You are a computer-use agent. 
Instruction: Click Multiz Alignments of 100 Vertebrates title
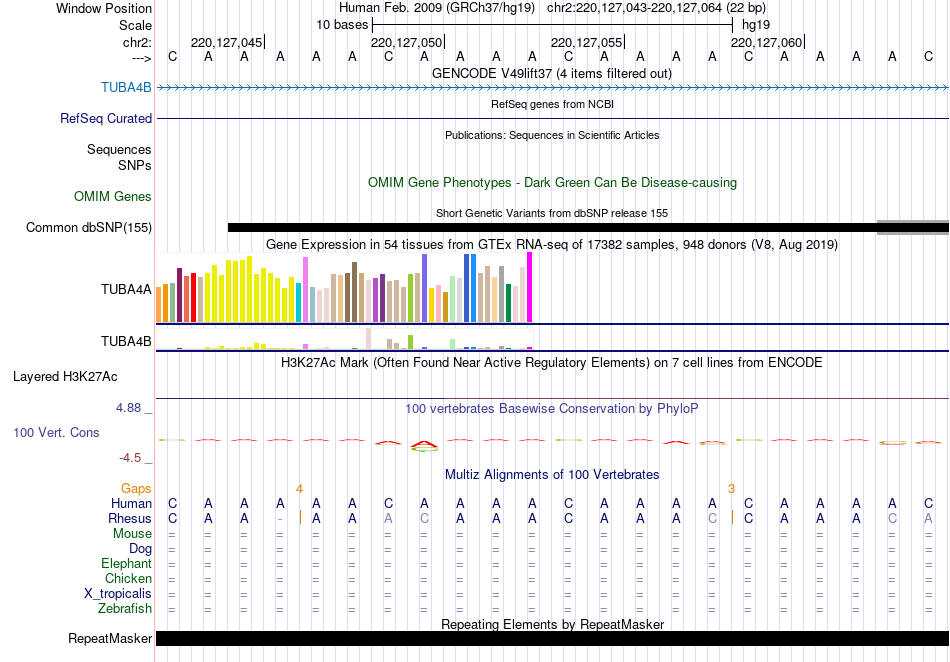(x=552, y=474)
